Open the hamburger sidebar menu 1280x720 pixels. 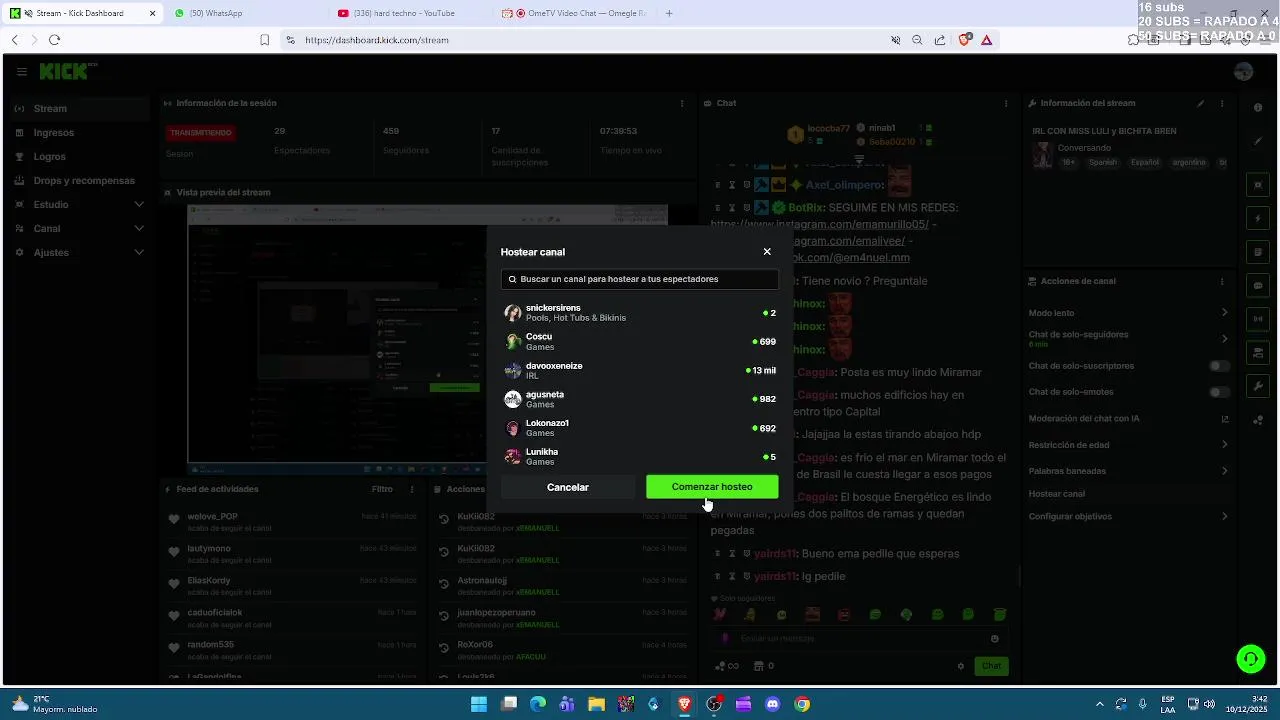coord(21,71)
